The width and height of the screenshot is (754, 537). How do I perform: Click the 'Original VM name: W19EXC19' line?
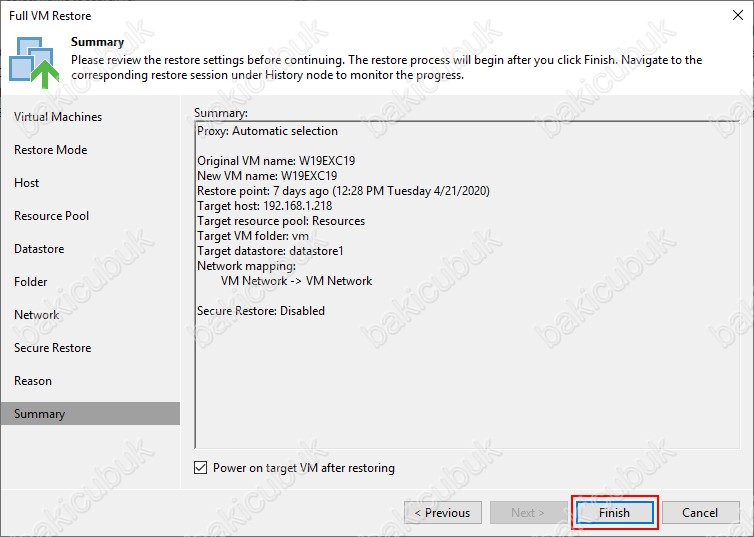276,161
